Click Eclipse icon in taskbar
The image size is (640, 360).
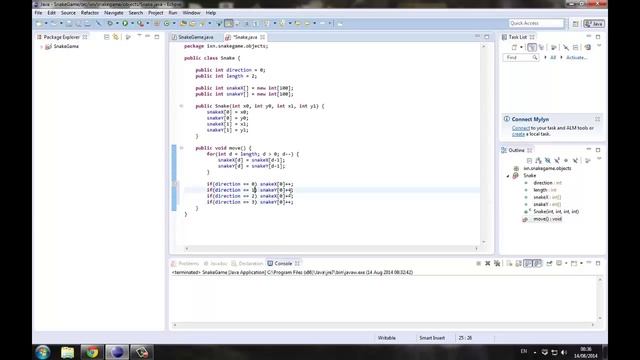[117, 352]
